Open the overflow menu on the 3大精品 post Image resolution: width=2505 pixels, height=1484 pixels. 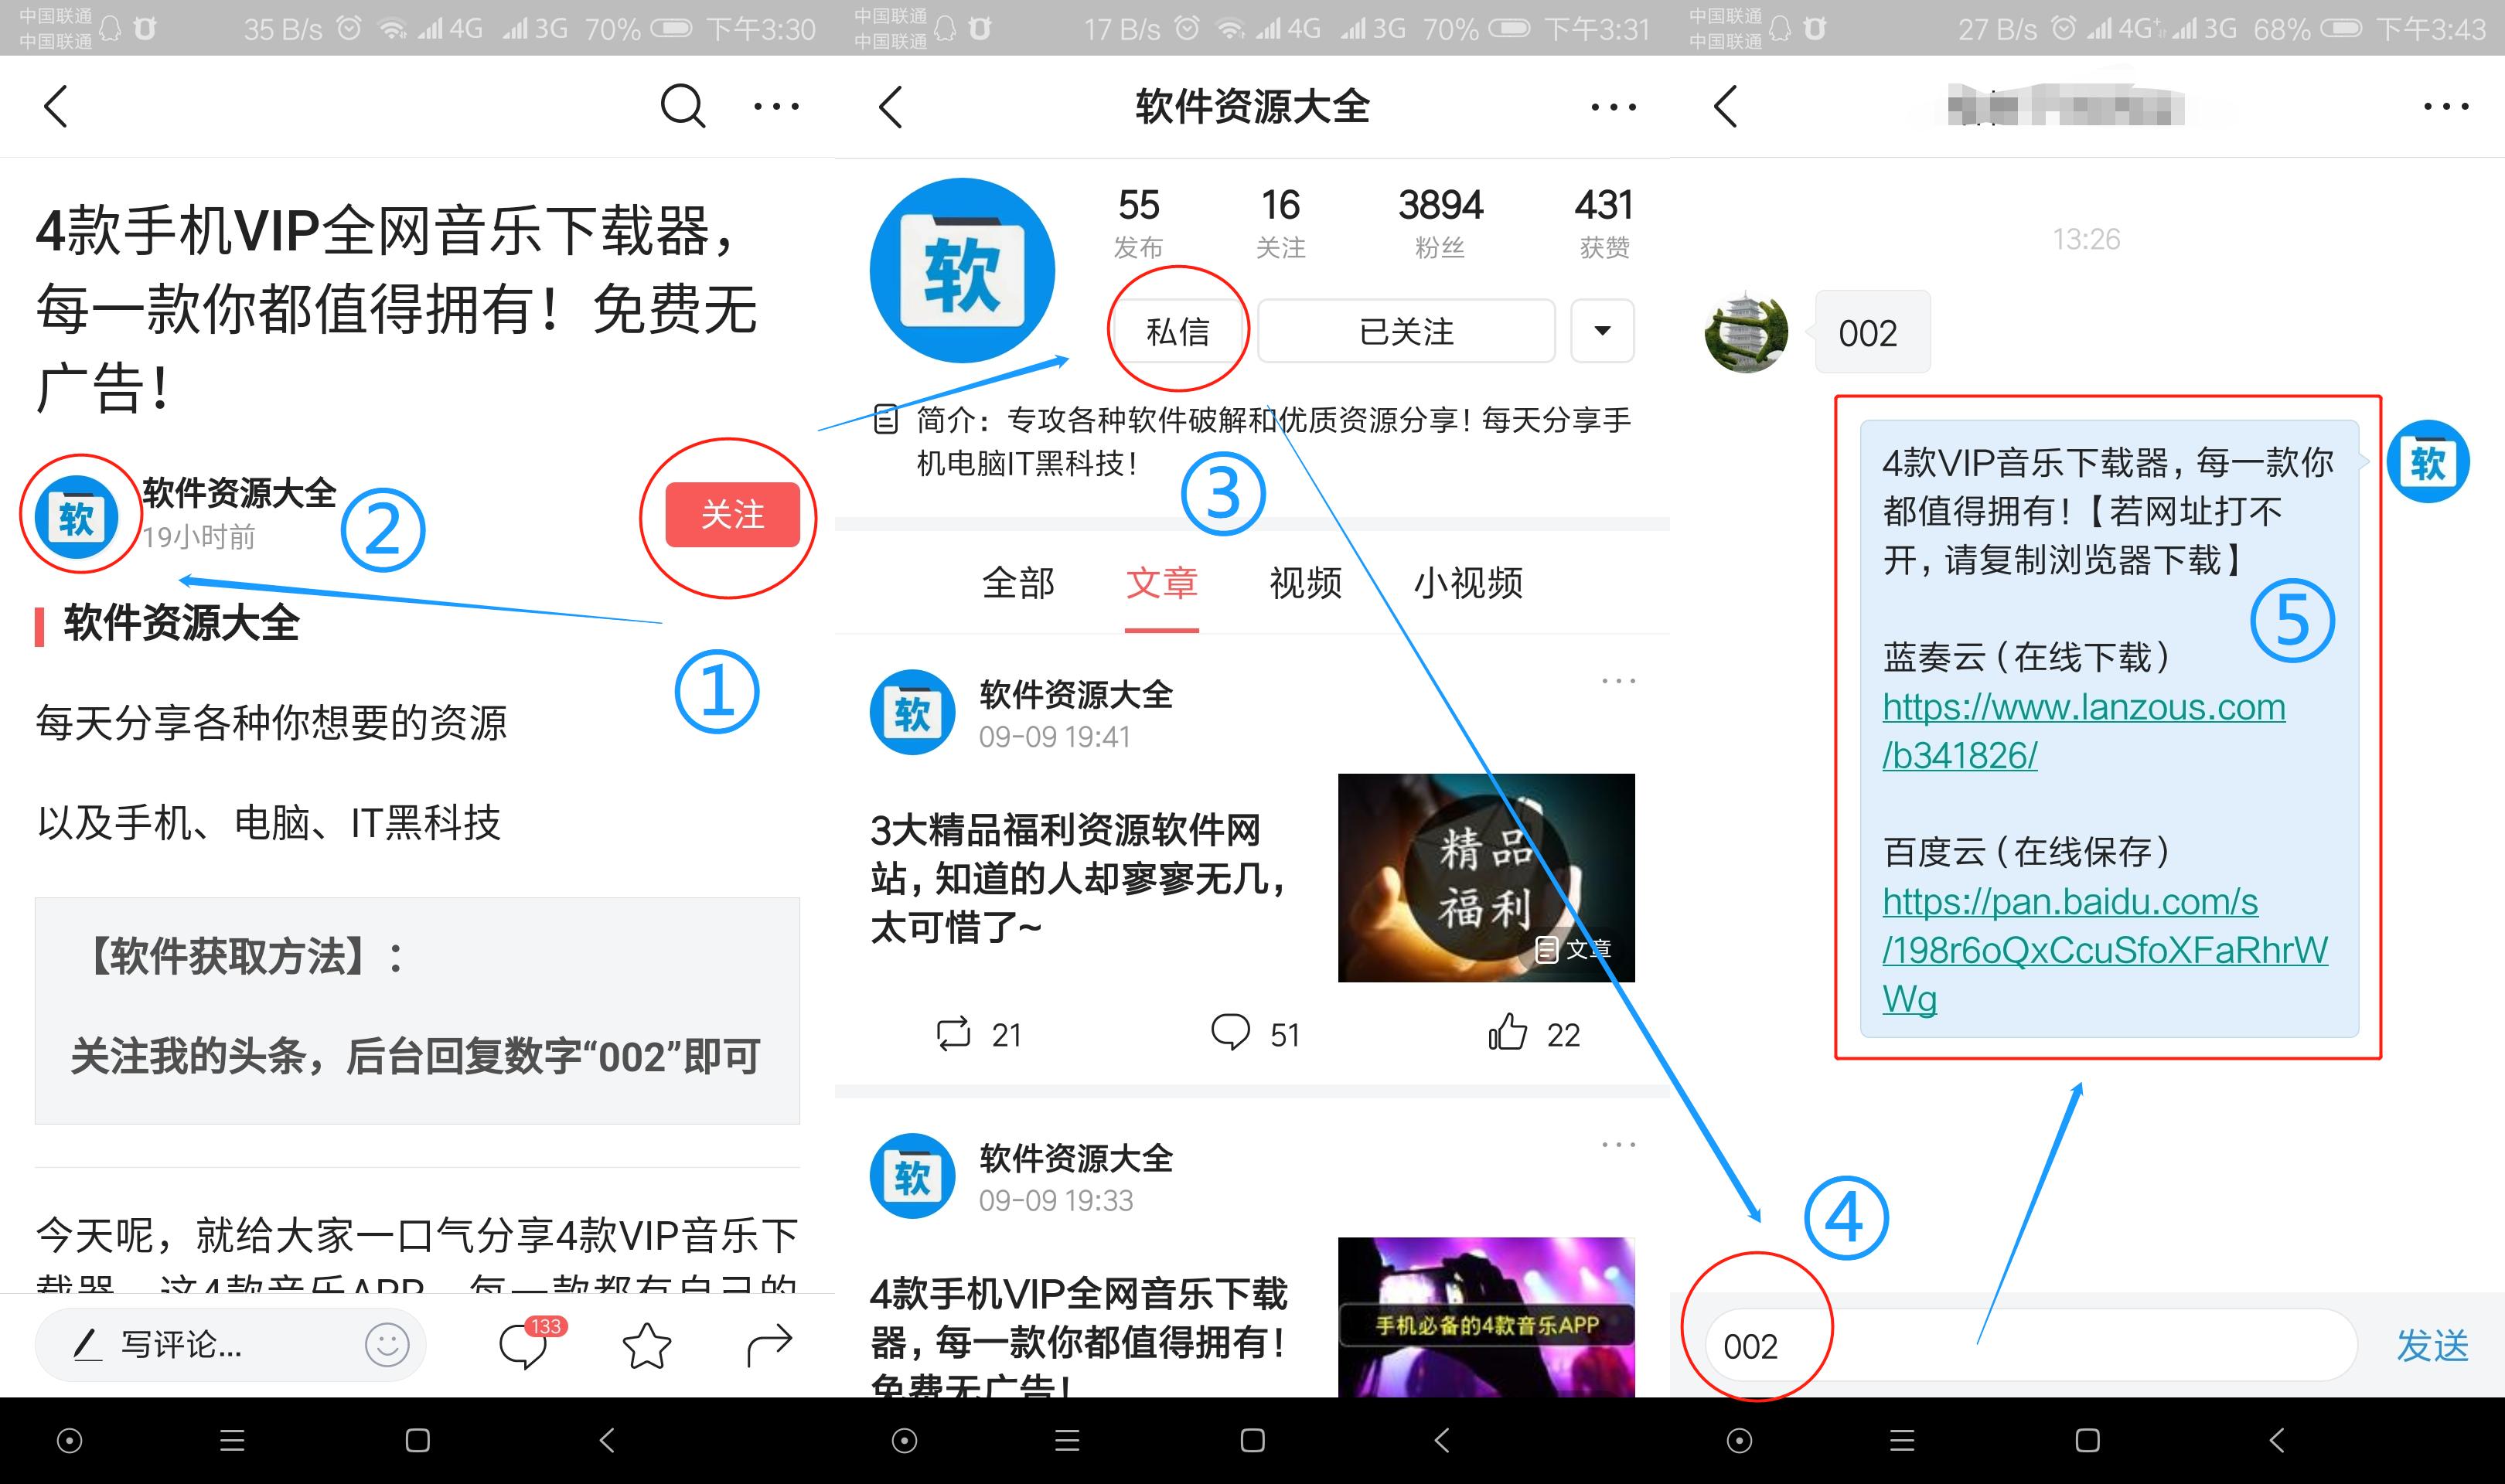1618,680
